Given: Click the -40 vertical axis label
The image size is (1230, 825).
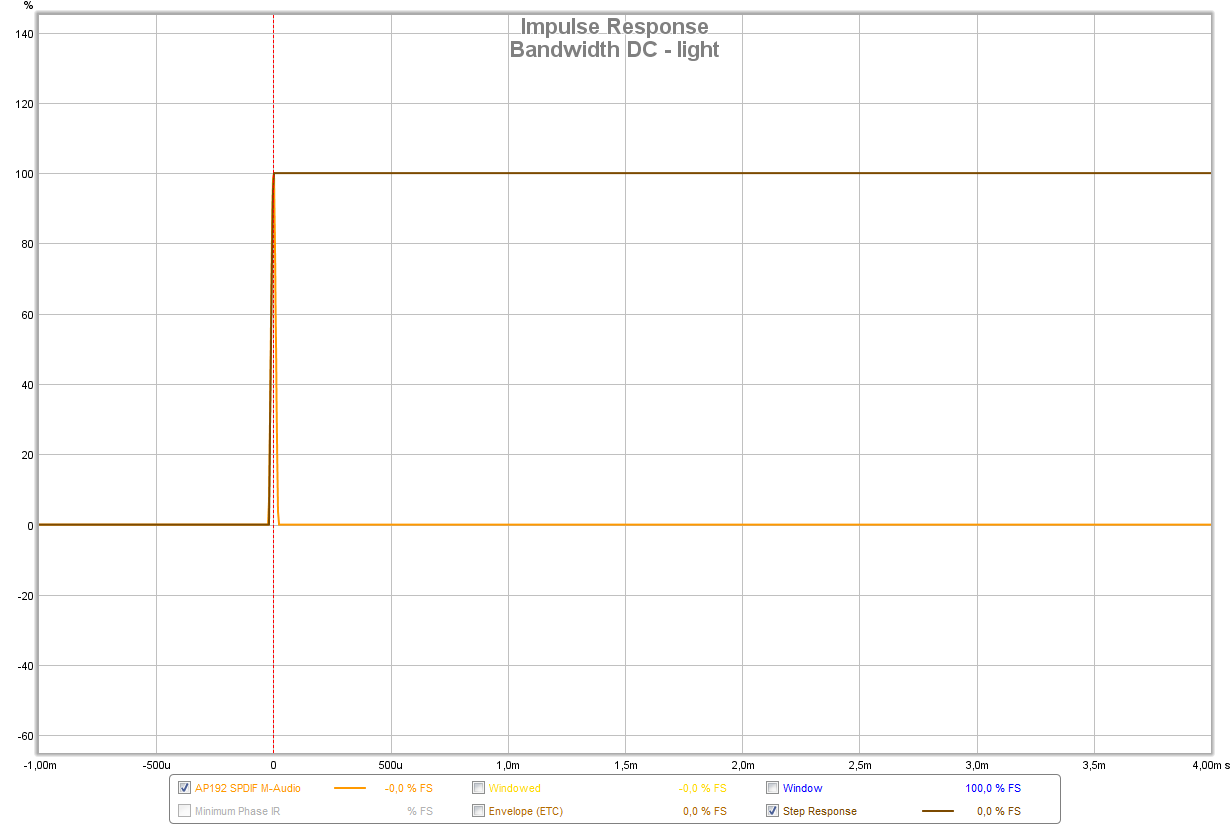Looking at the screenshot, I should [x=25, y=666].
